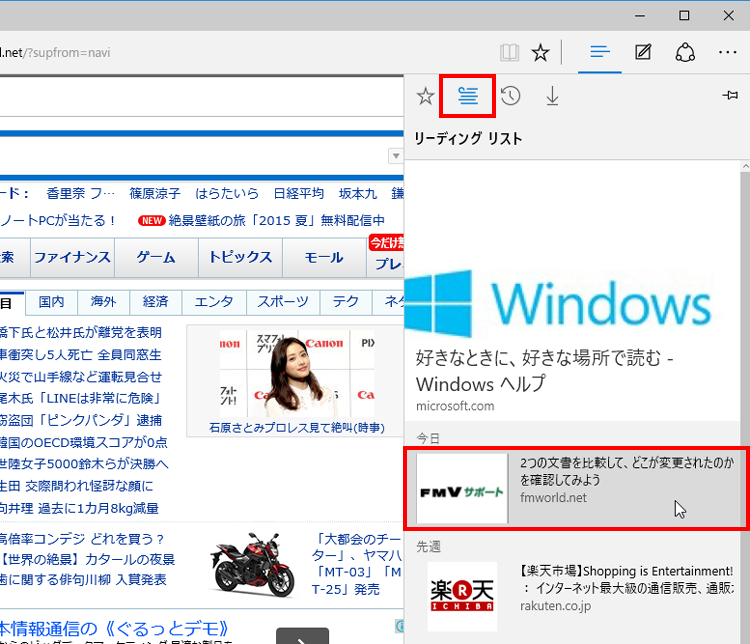This screenshot has width=750, height=644.
Task: Add page to favorites star
Action: (x=540, y=52)
